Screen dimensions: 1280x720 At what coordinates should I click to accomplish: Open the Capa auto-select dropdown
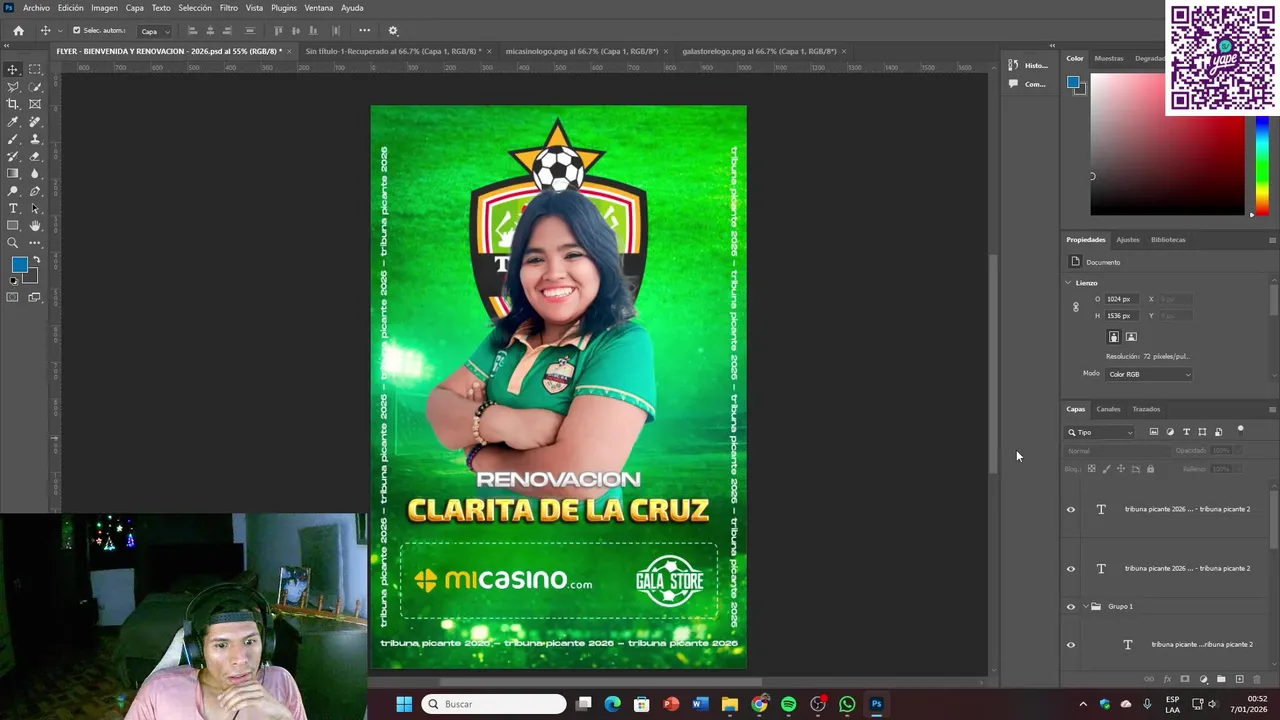[x=153, y=31]
